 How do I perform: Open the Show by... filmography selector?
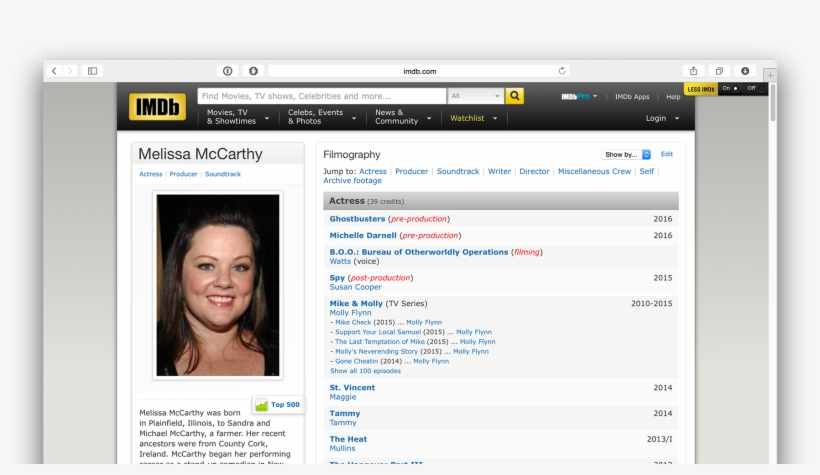[625, 154]
